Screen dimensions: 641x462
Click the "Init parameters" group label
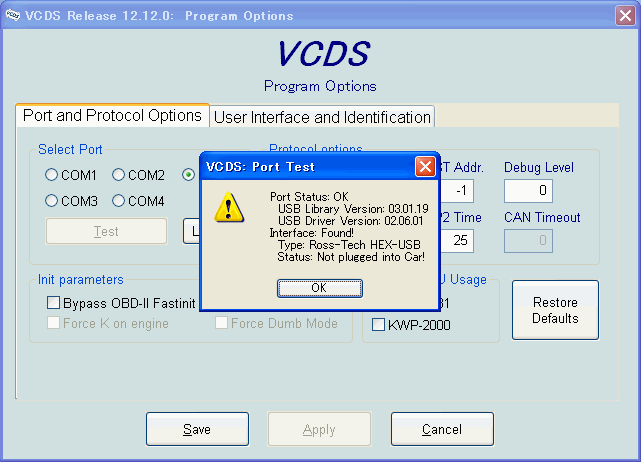(81, 280)
